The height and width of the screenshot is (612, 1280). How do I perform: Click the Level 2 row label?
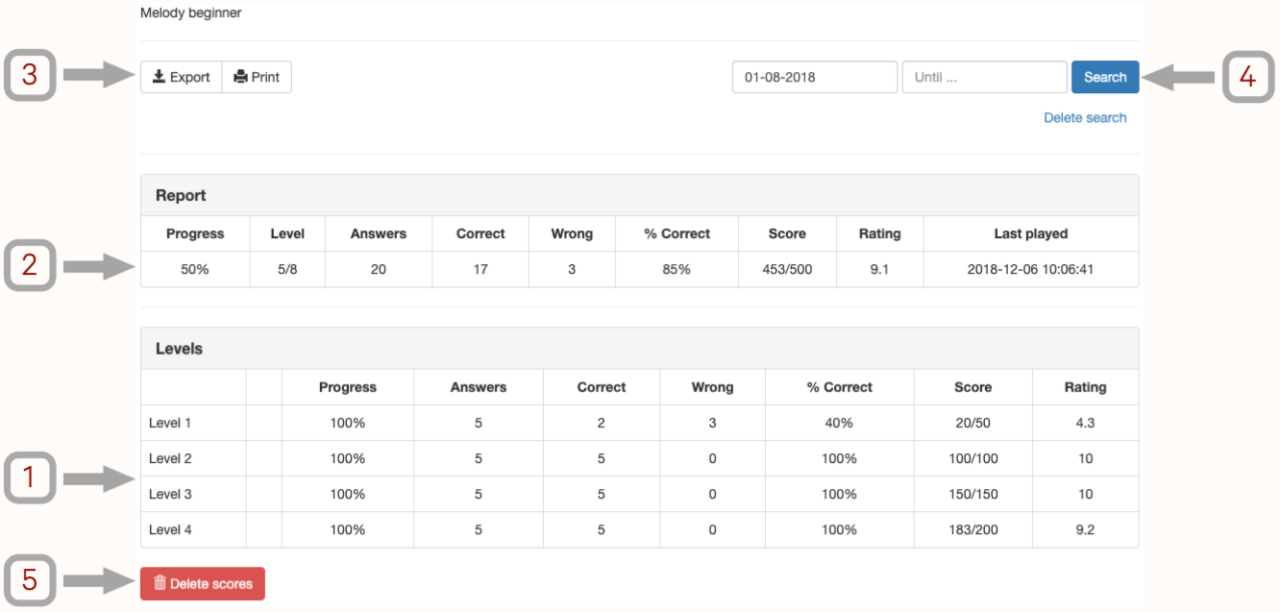click(170, 459)
